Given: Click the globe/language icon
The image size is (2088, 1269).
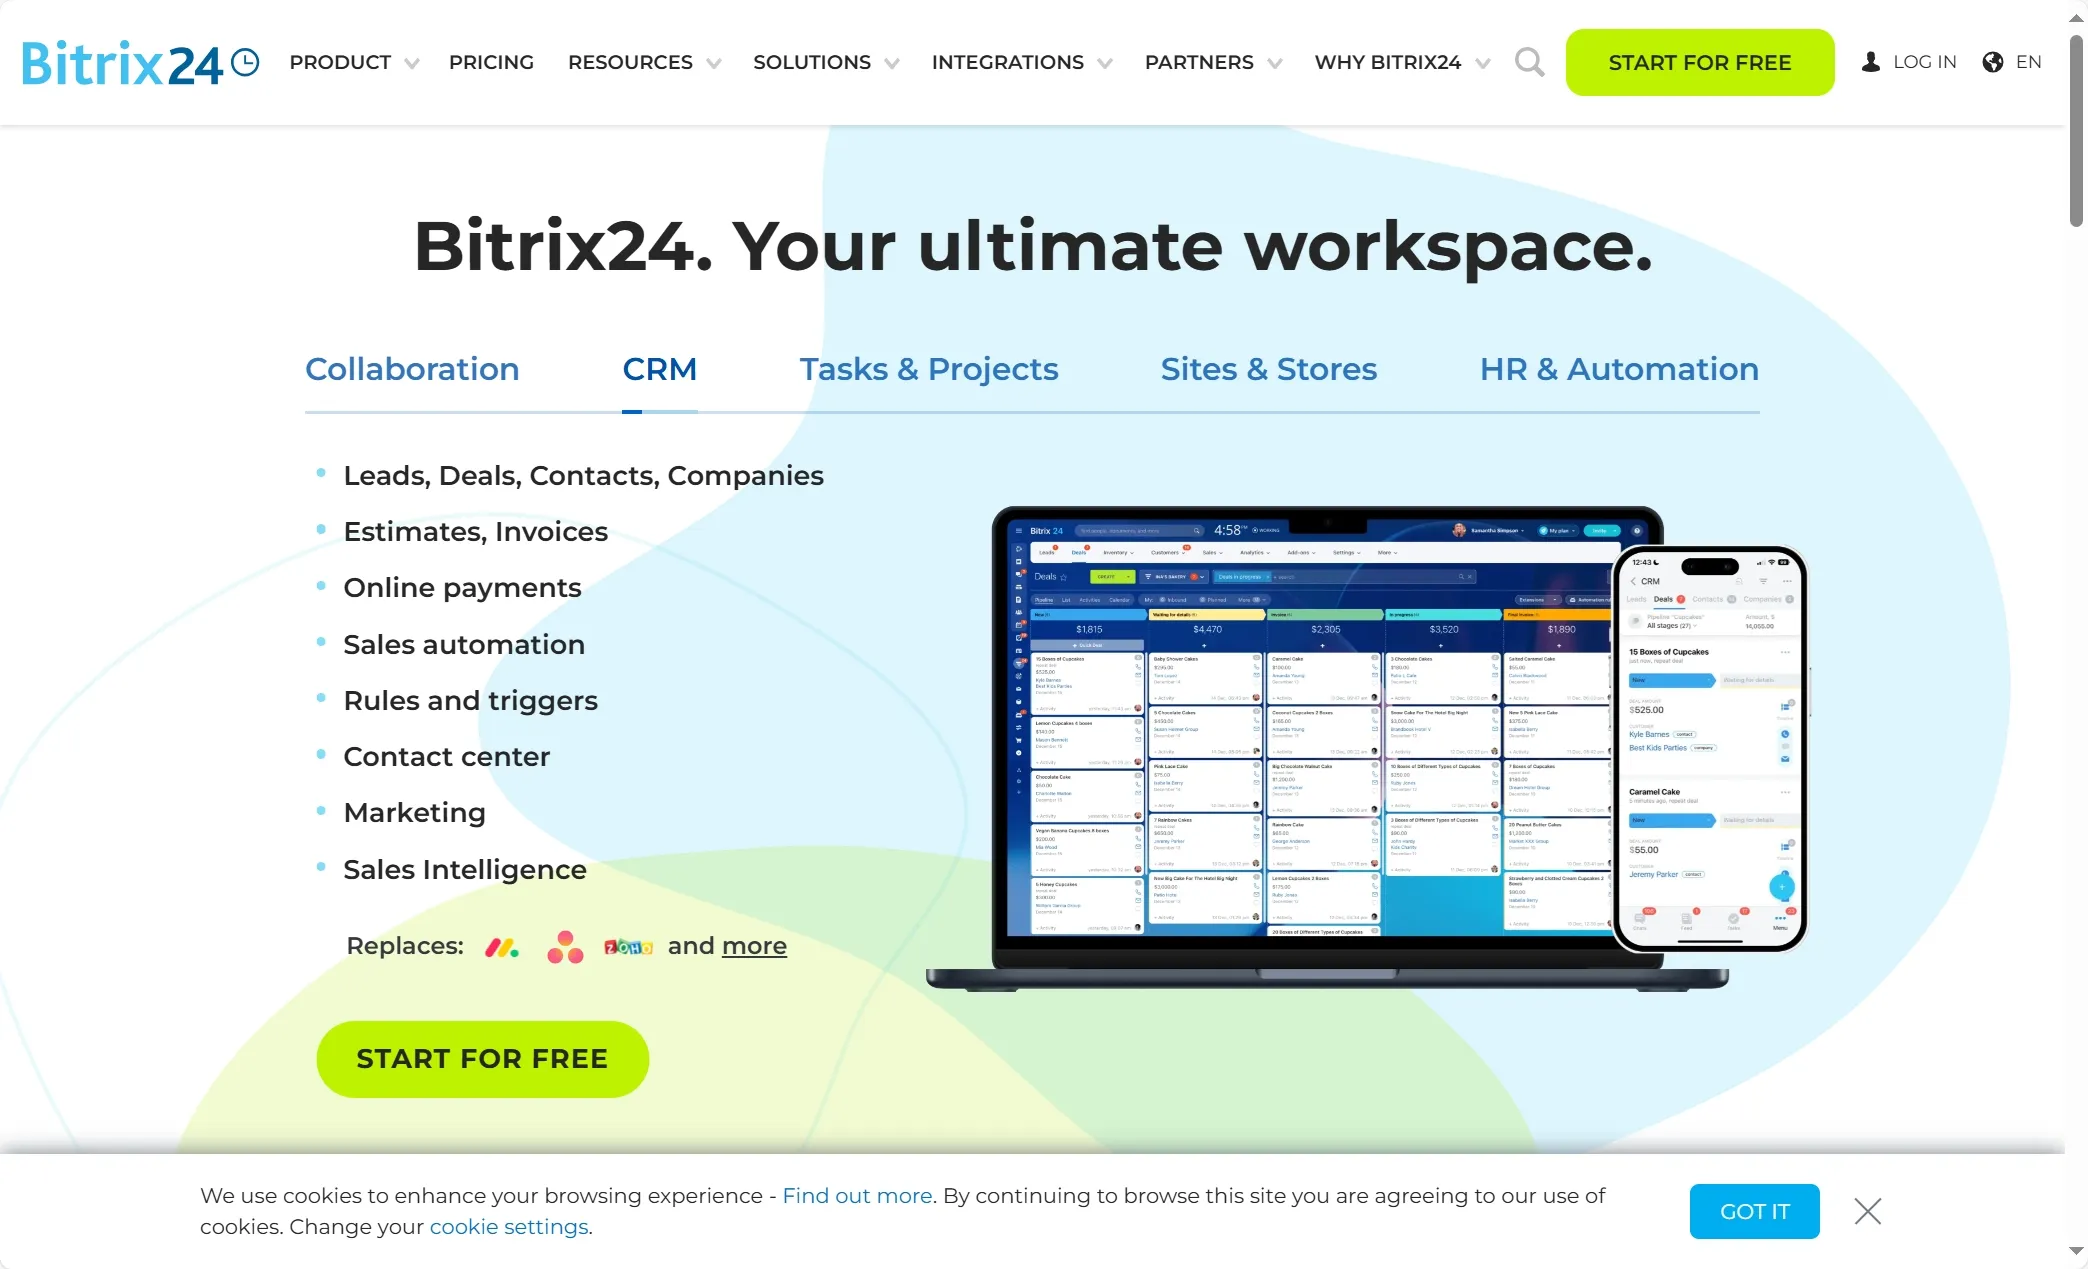Looking at the screenshot, I should pos(1994,61).
